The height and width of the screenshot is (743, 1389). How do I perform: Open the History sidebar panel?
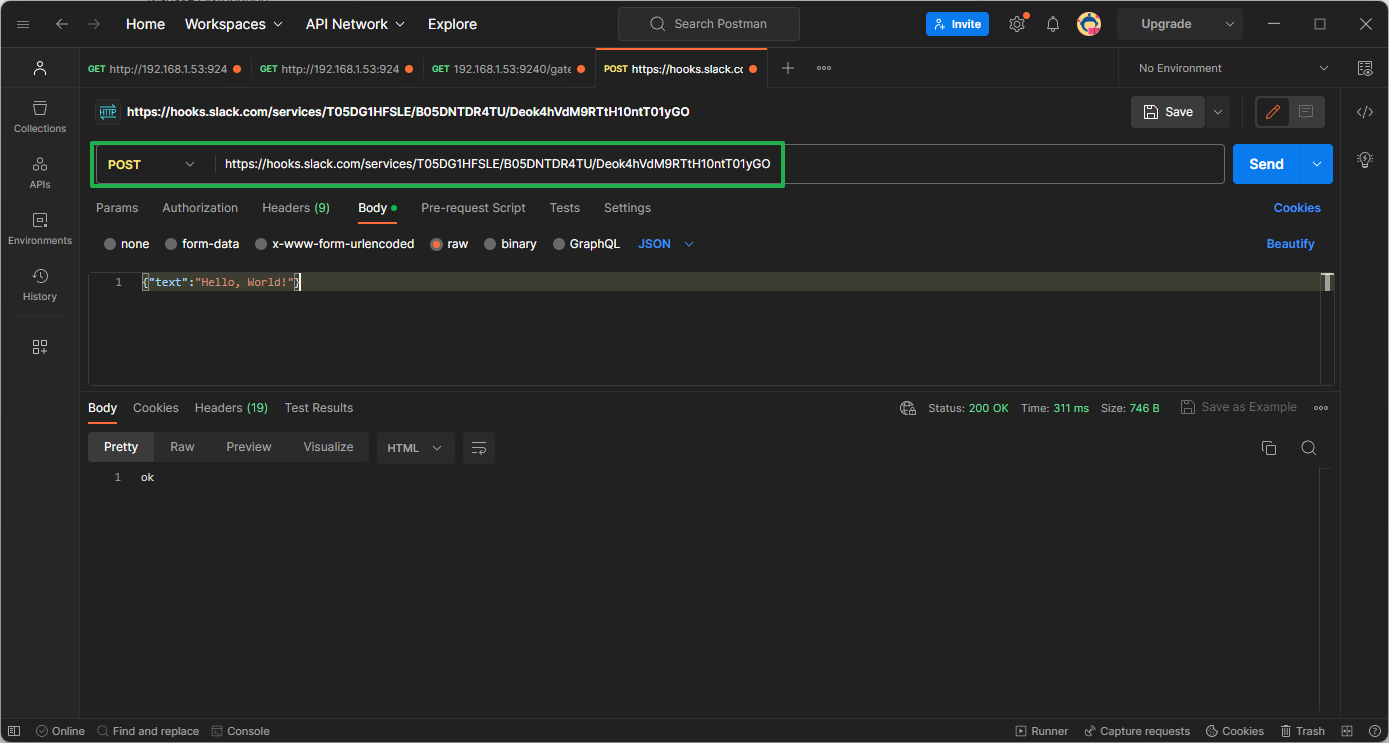tap(40, 284)
